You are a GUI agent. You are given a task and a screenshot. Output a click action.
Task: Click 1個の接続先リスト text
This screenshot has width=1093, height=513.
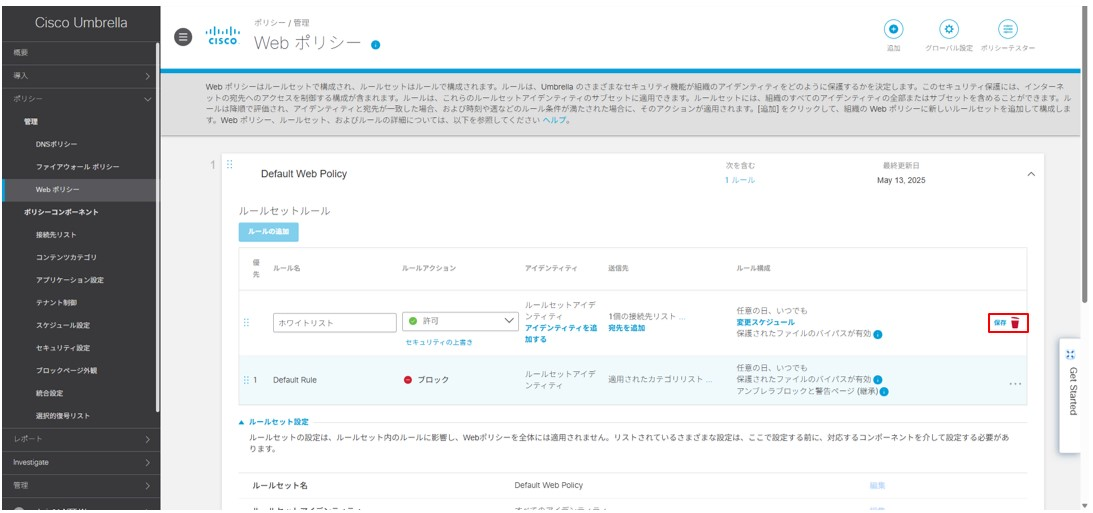coord(647,316)
